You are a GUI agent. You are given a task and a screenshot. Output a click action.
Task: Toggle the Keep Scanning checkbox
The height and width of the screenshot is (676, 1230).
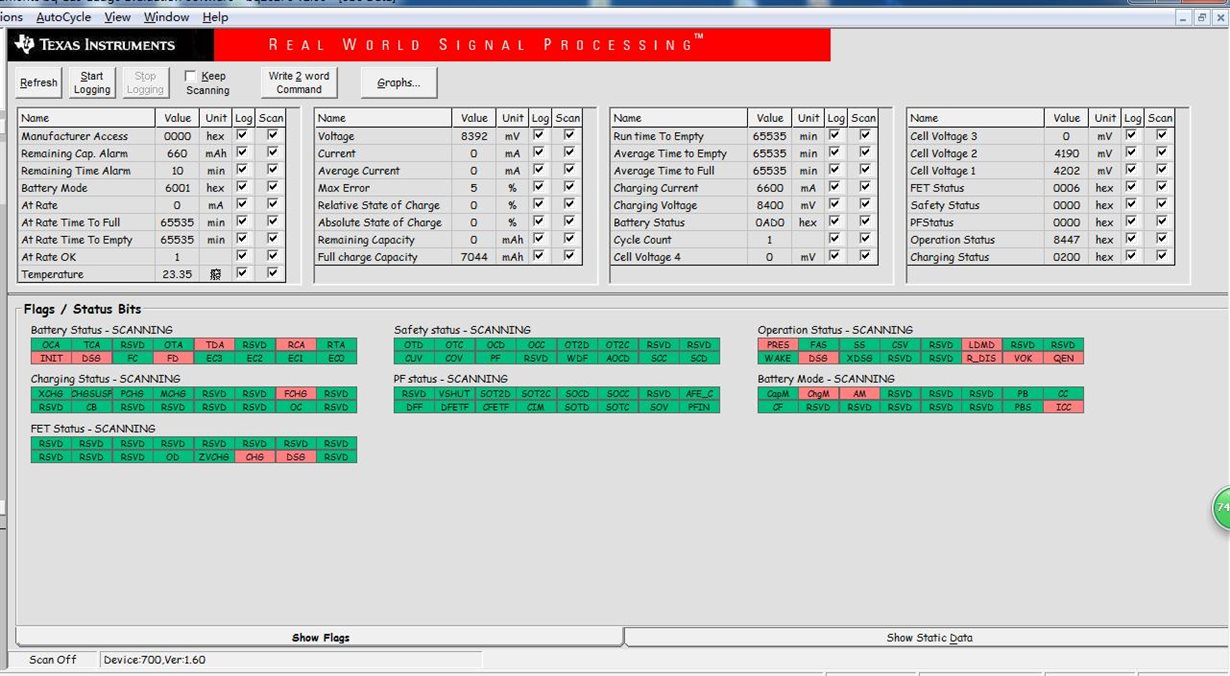pyautogui.click(x=190, y=76)
